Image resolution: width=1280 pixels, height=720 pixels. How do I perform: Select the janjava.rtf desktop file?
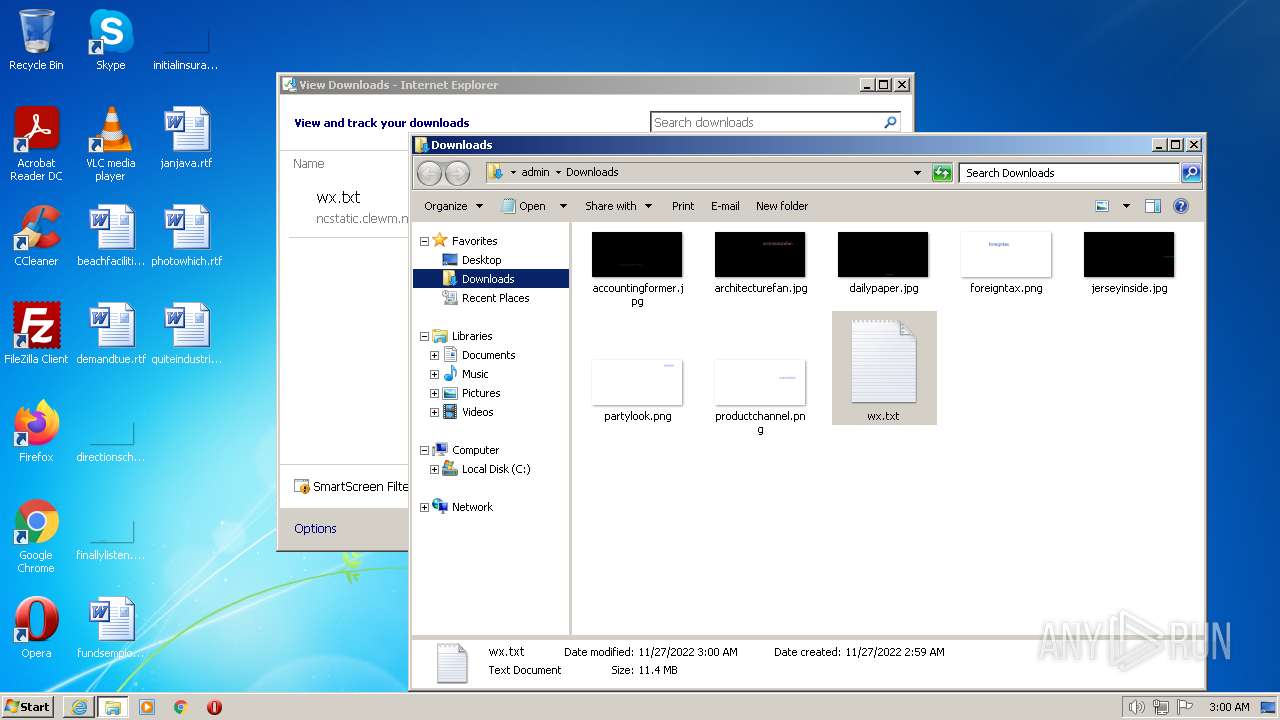186,138
